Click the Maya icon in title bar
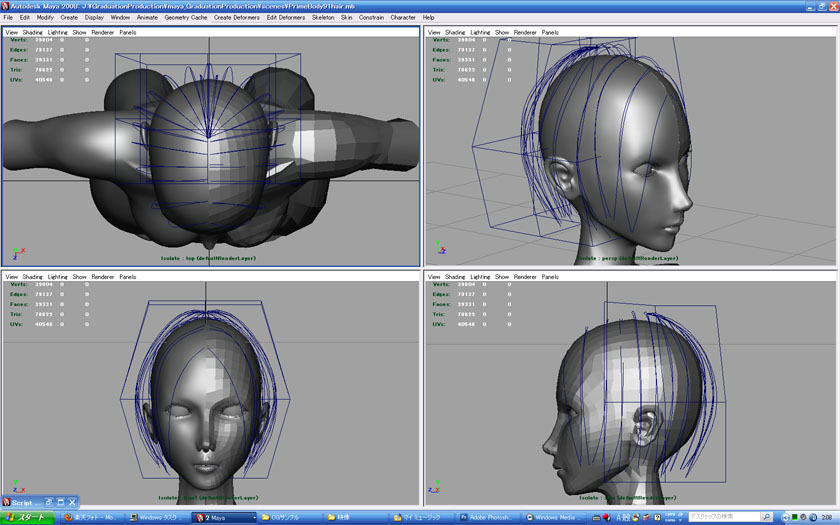This screenshot has height=525, width=840. pyautogui.click(x=5, y=5)
